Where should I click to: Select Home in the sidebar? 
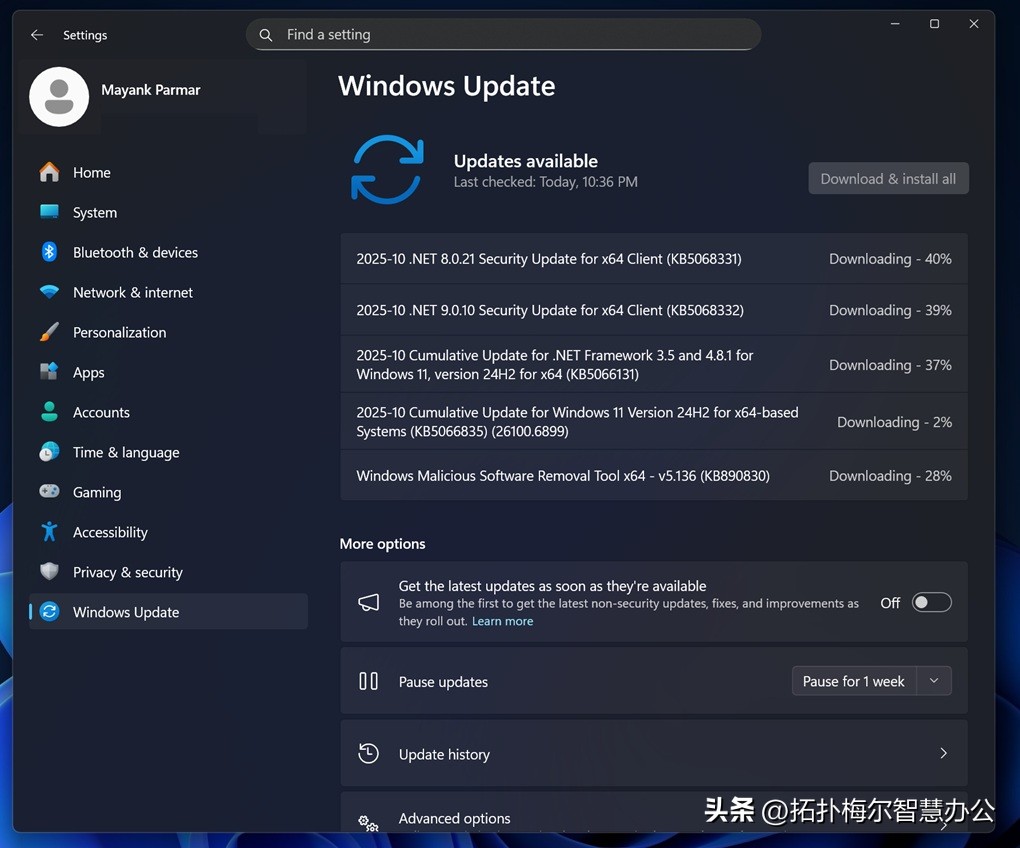[49, 172]
